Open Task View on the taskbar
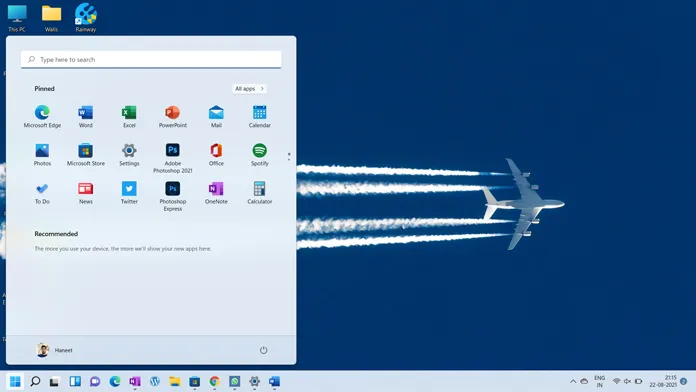The width and height of the screenshot is (696, 392). [x=55, y=381]
